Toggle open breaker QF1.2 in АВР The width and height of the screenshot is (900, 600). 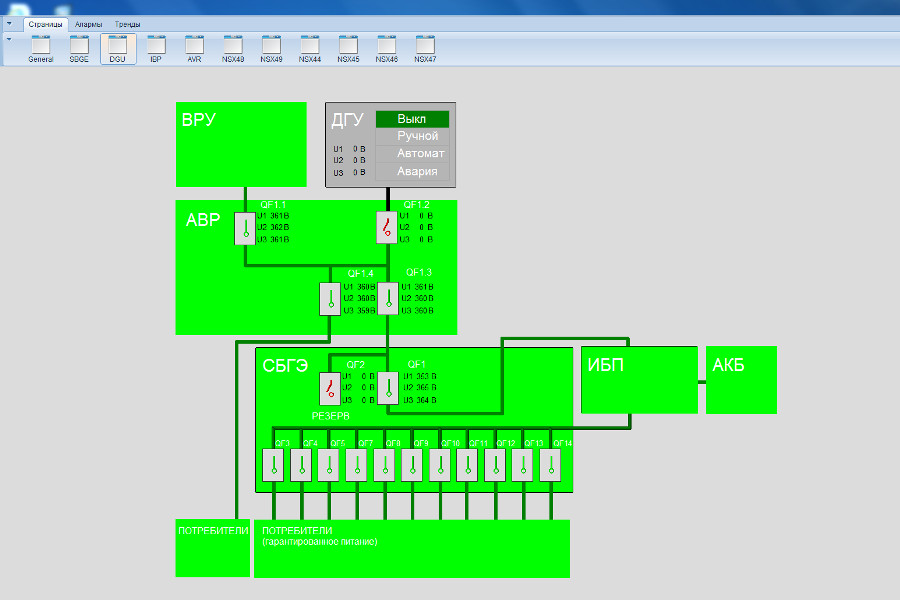click(387, 227)
